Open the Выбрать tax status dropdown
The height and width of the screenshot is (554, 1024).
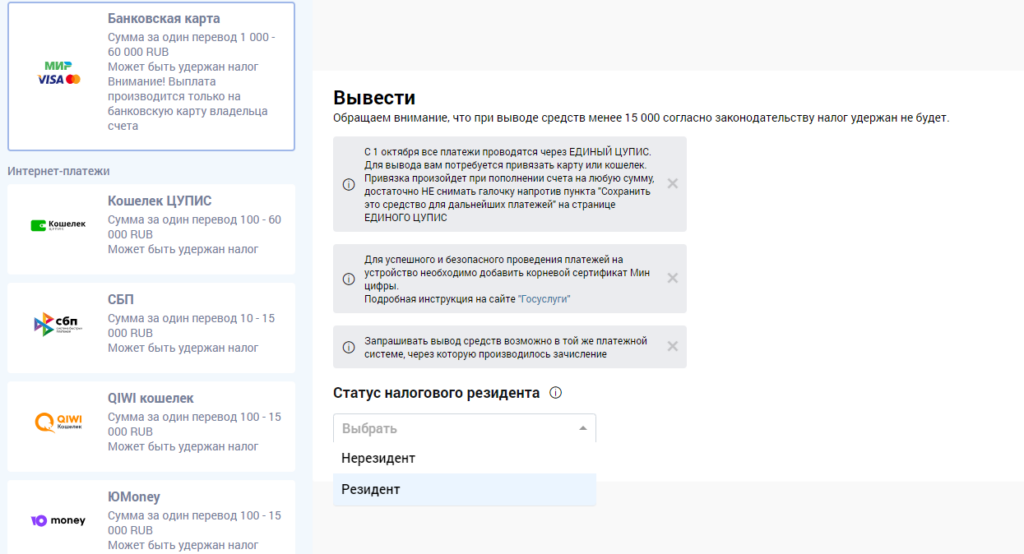(x=464, y=429)
